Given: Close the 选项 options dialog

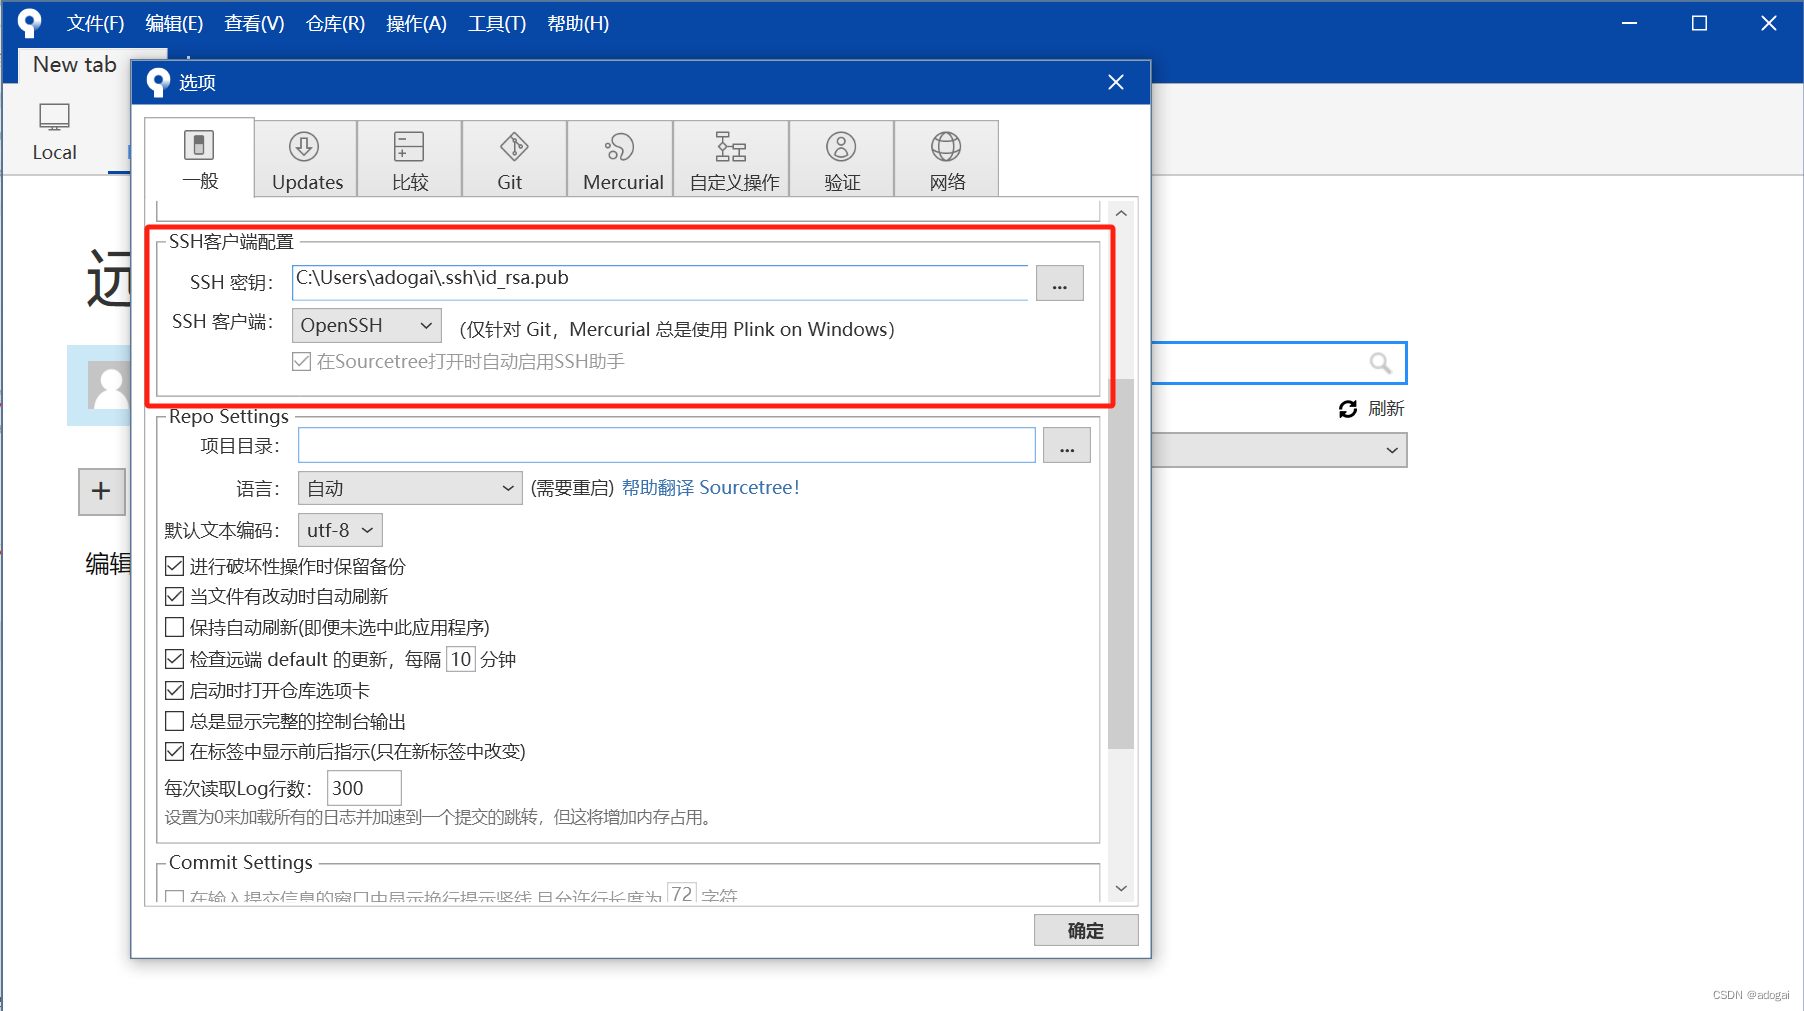Looking at the screenshot, I should point(1116,82).
